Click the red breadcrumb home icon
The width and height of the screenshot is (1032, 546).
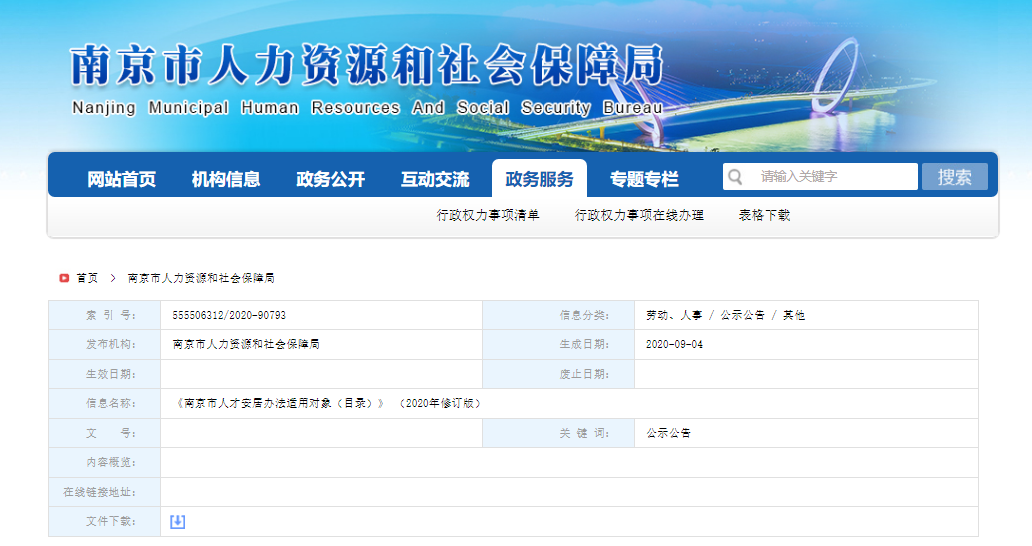[x=64, y=278]
